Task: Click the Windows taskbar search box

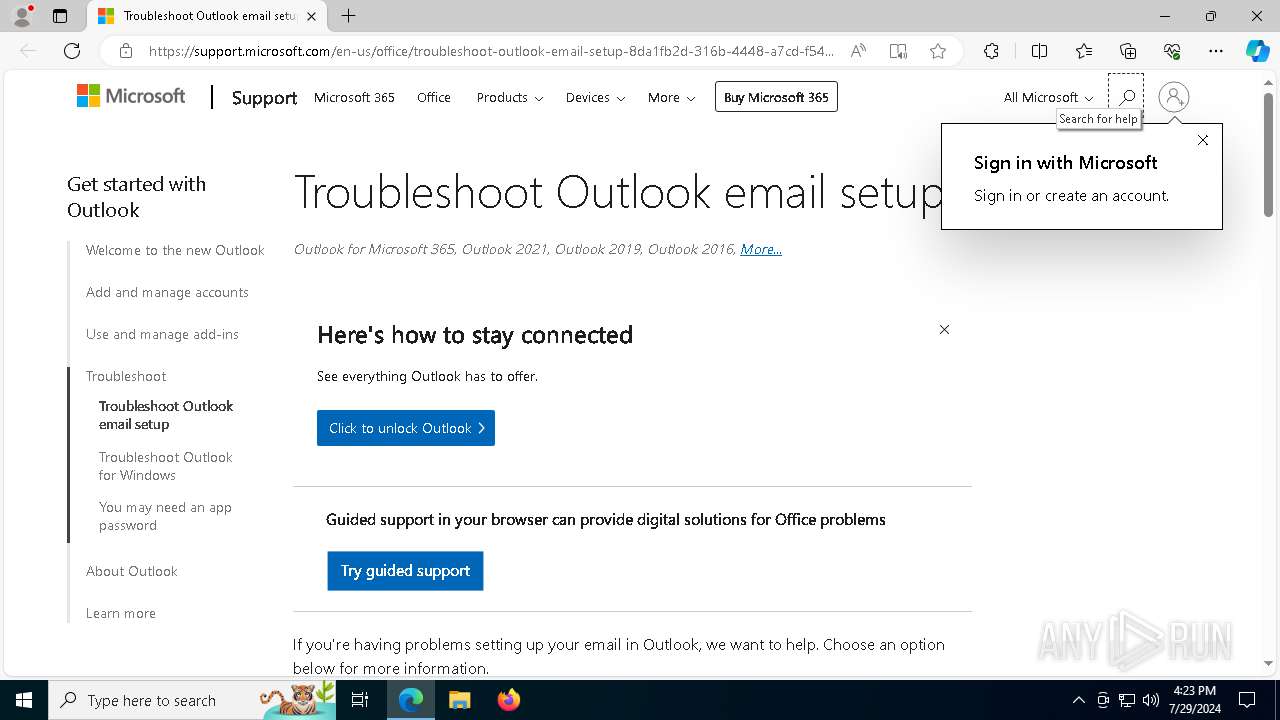Action: 192,700
